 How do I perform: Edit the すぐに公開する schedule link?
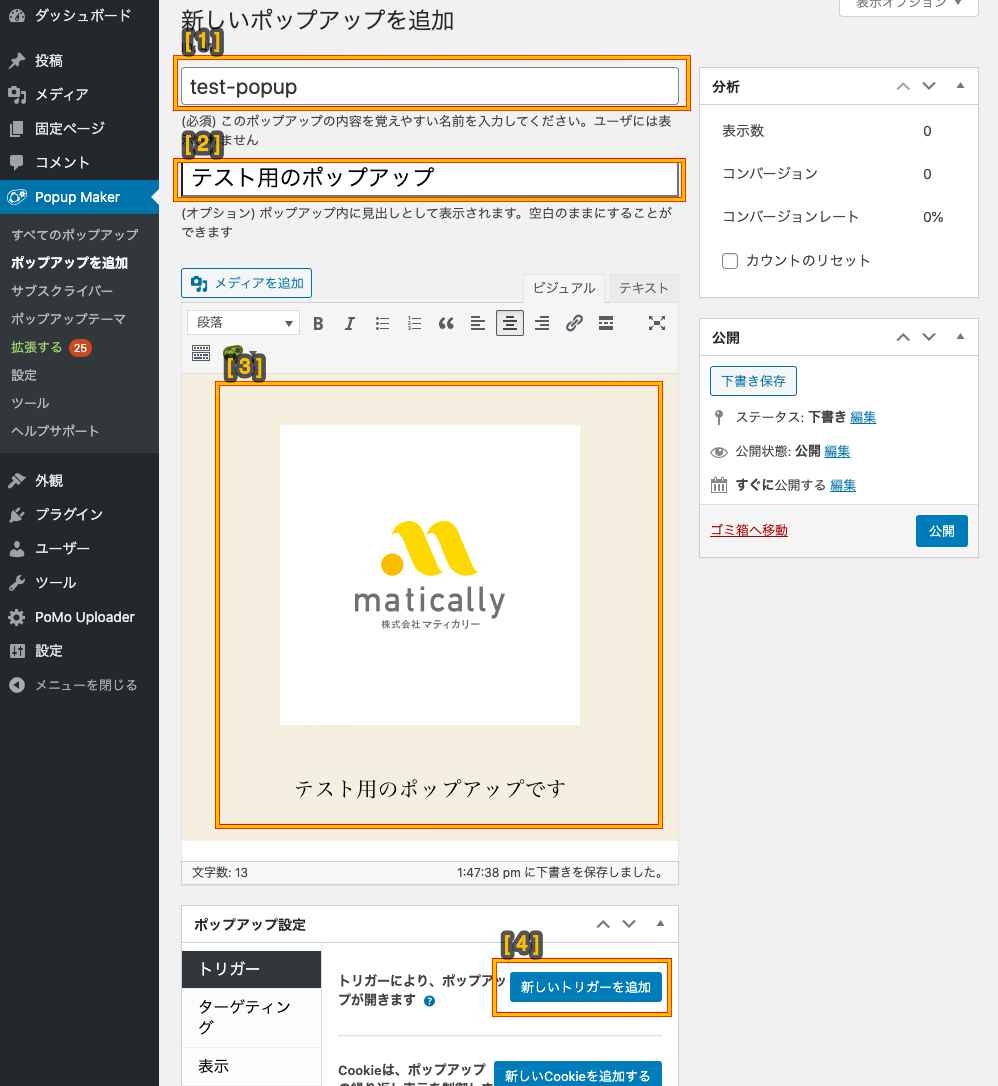coord(843,486)
